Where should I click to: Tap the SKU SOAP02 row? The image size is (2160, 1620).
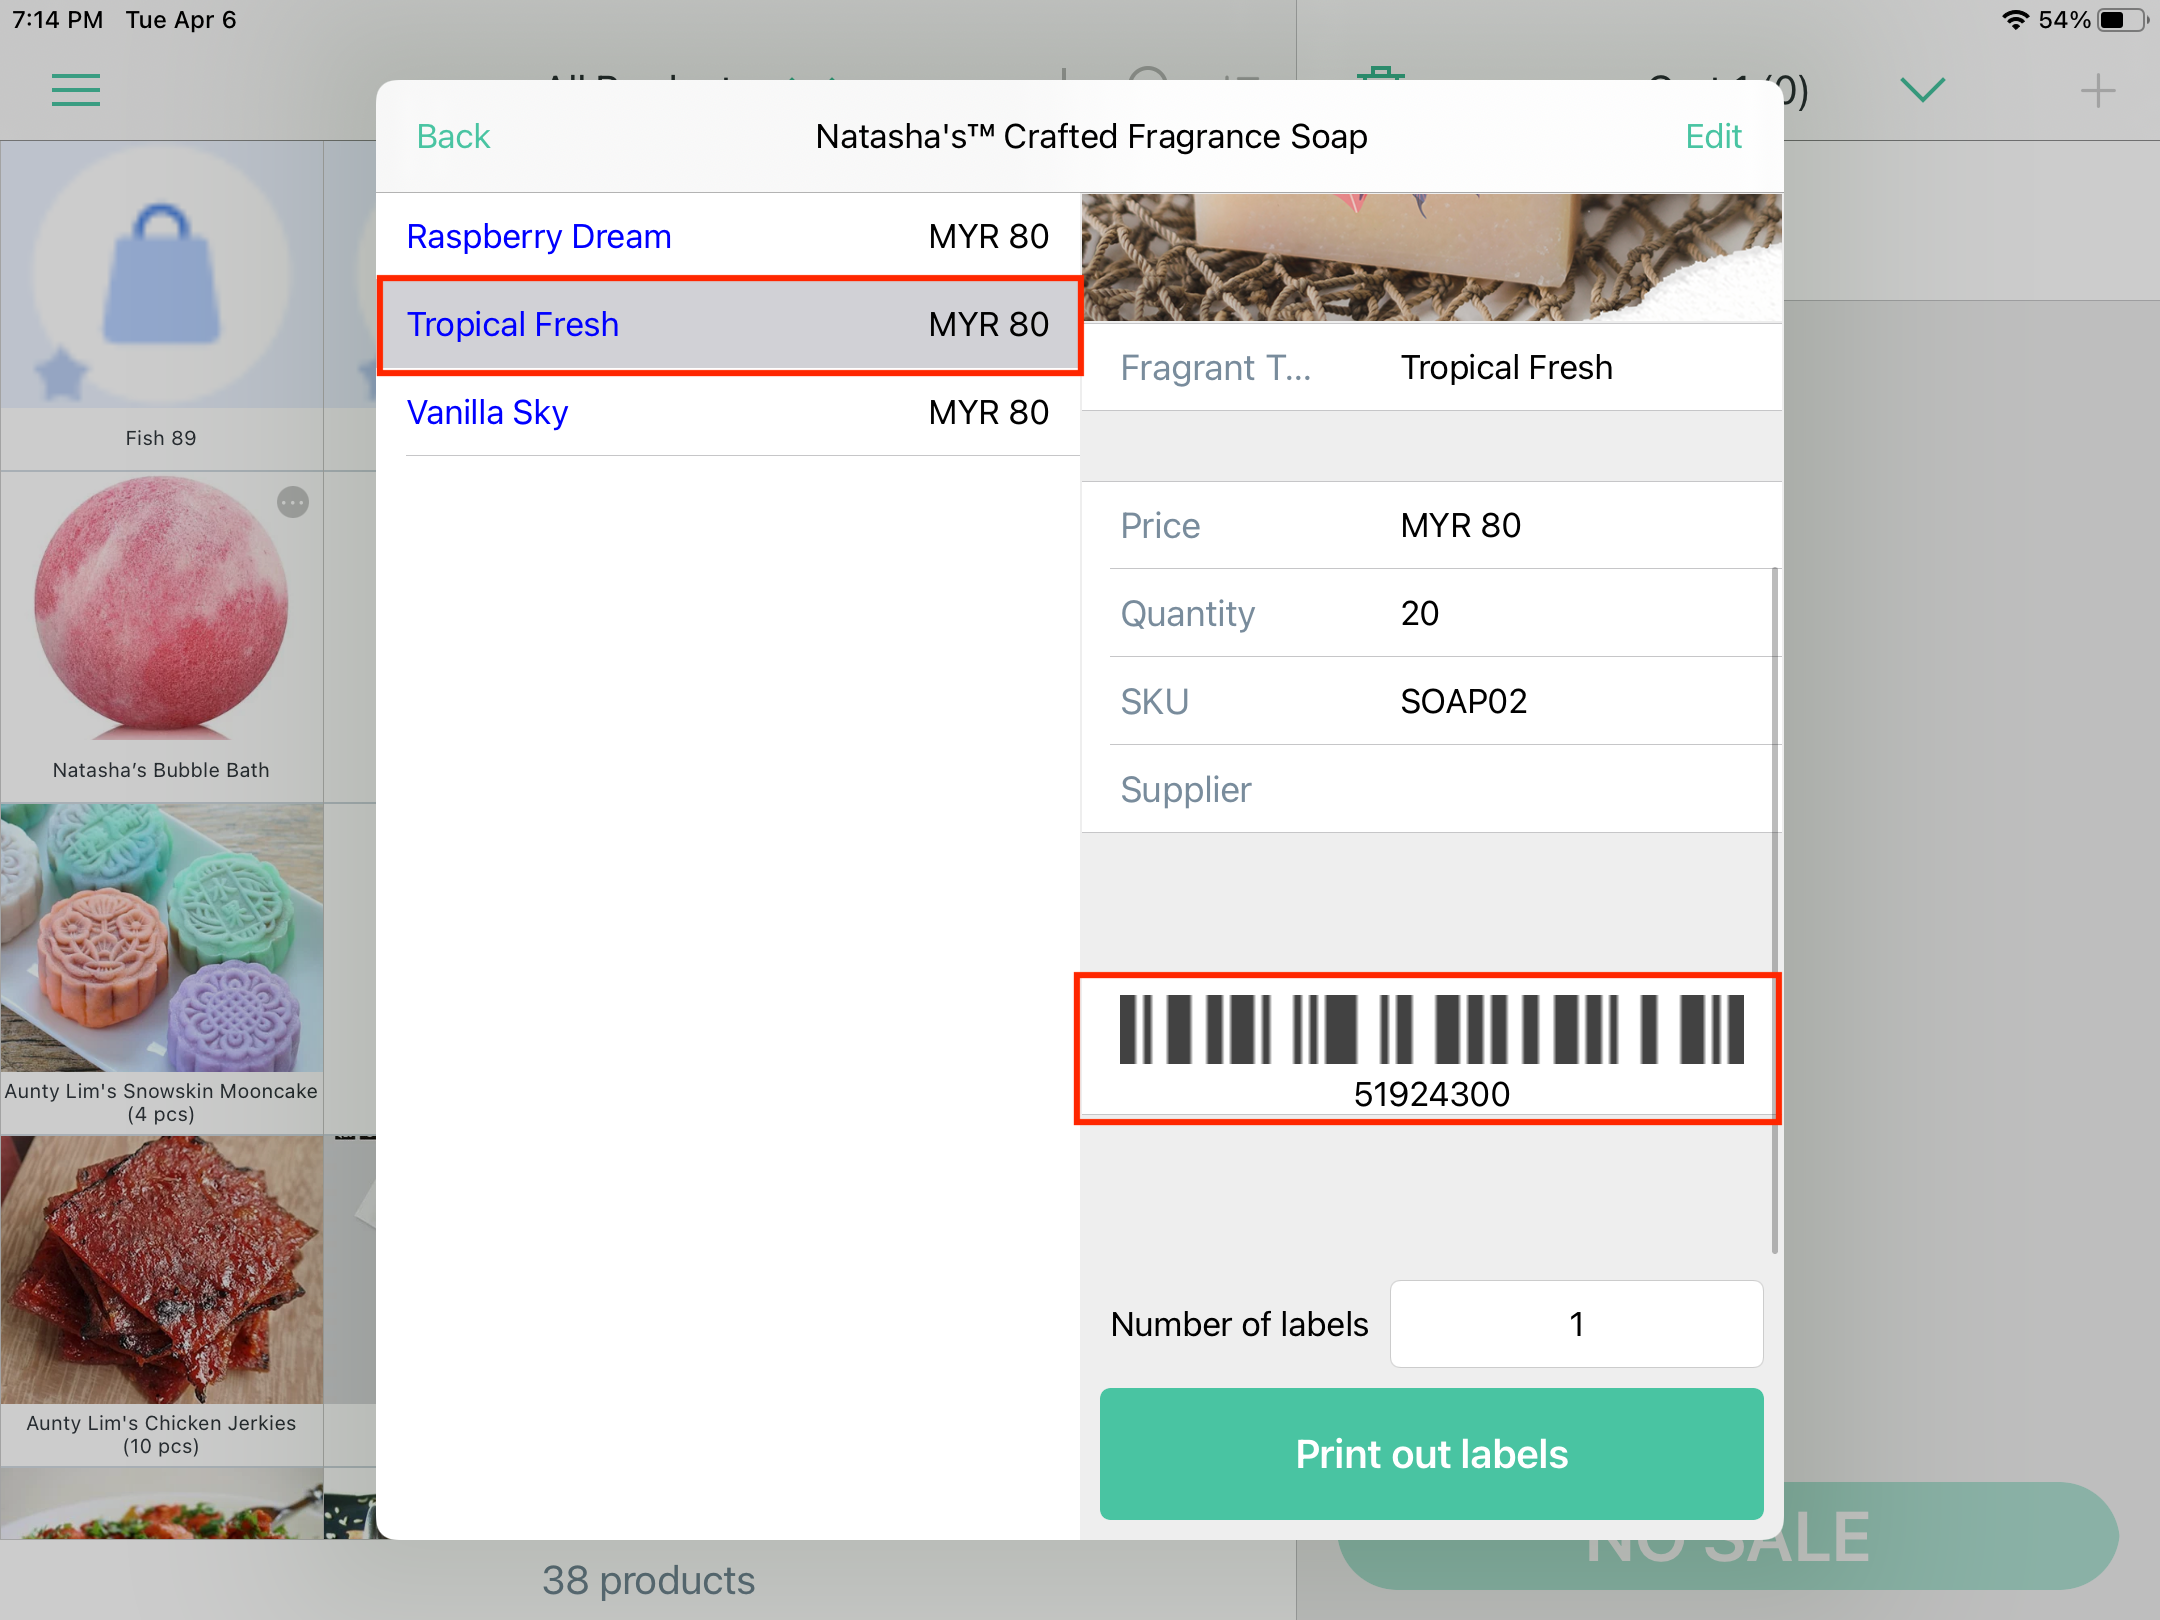[x=1431, y=701]
